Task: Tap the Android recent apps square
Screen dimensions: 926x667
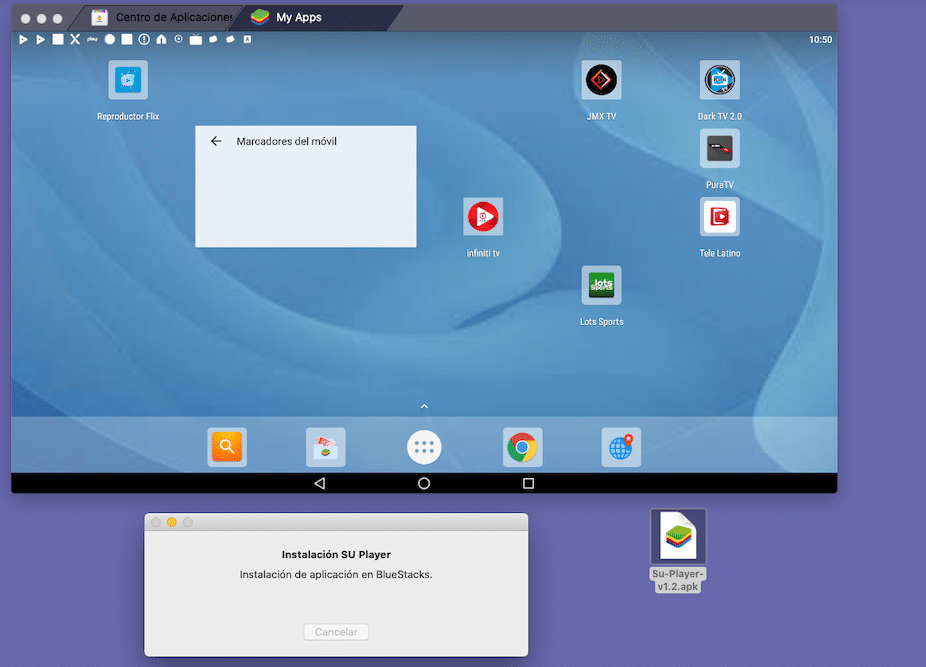Action: 528,483
